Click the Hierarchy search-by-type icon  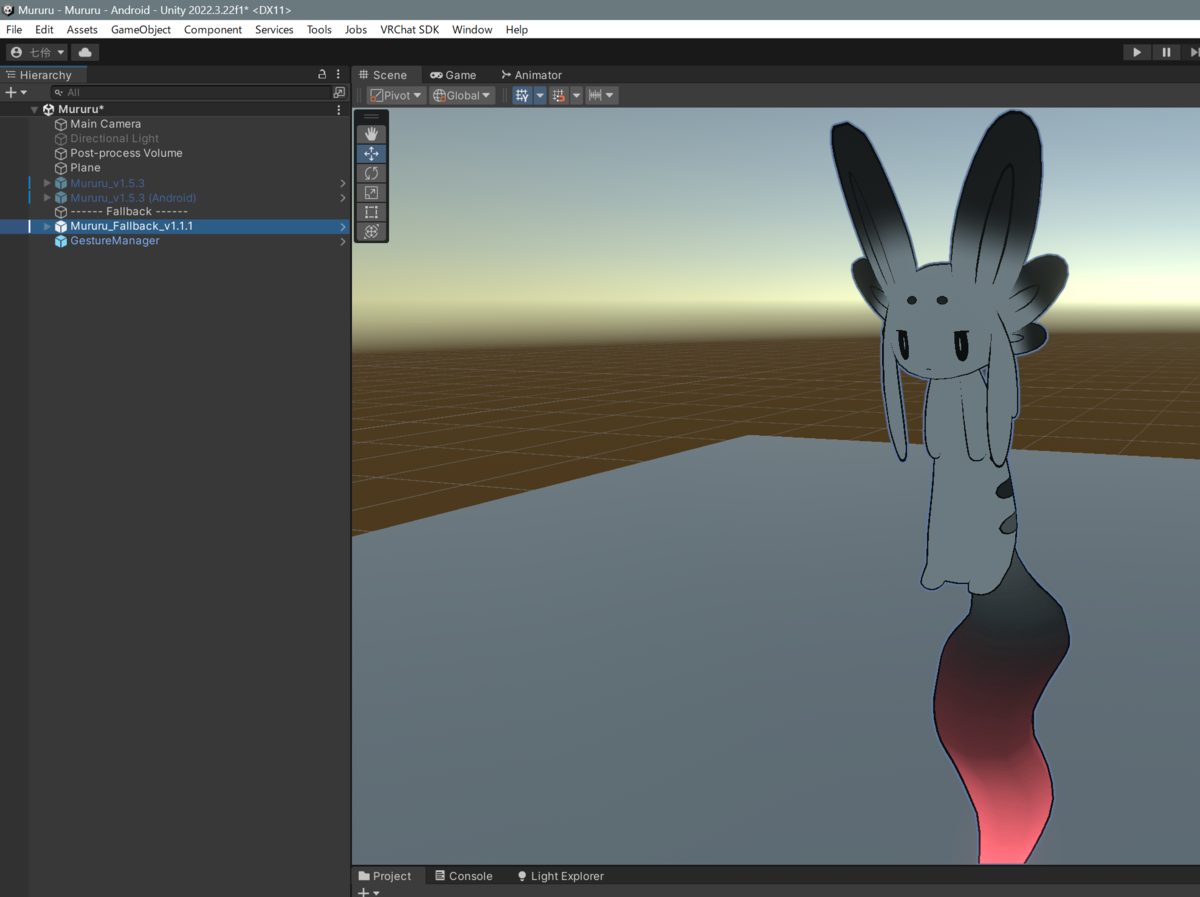339,92
